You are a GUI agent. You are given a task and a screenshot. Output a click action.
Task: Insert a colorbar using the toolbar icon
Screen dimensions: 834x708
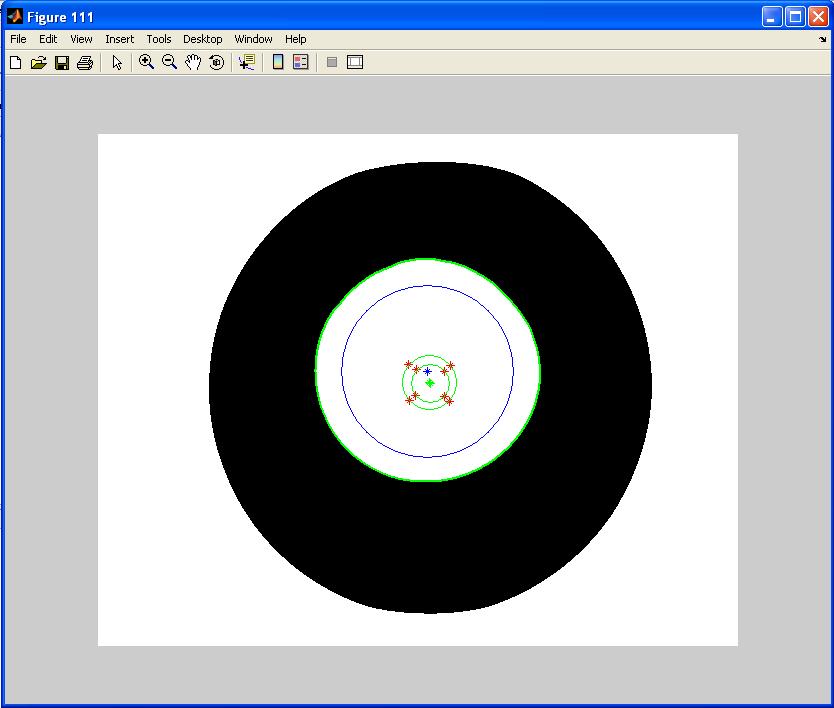tap(278, 62)
